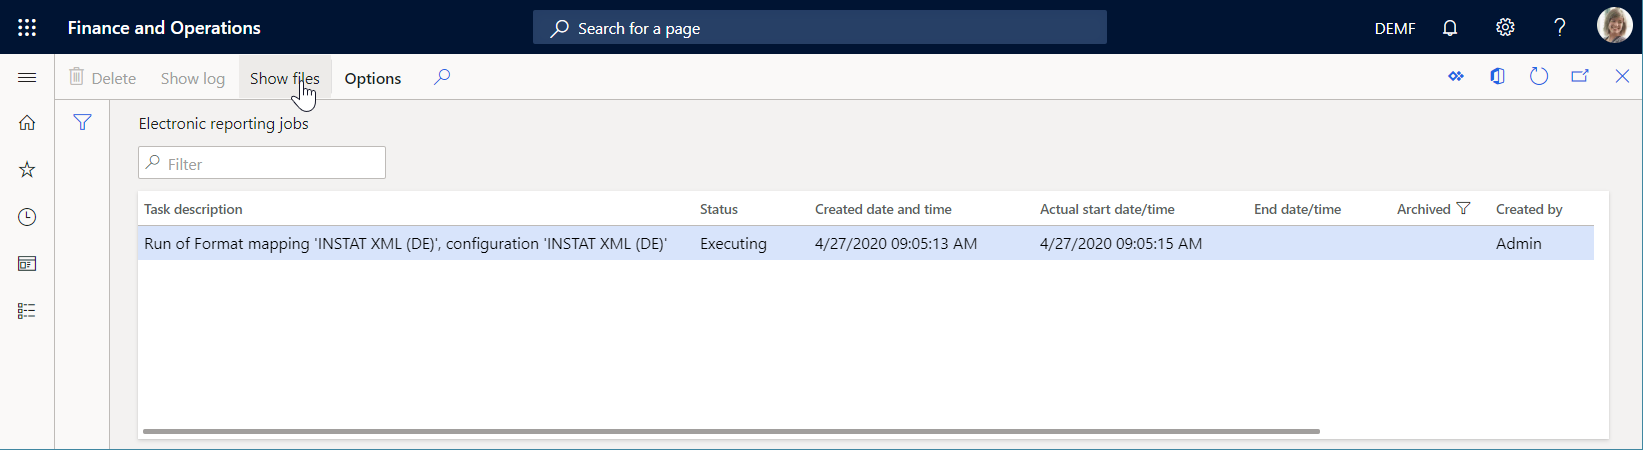This screenshot has width=1643, height=450.
Task: Open Modules list icon in the sidebar
Action: coord(27,311)
